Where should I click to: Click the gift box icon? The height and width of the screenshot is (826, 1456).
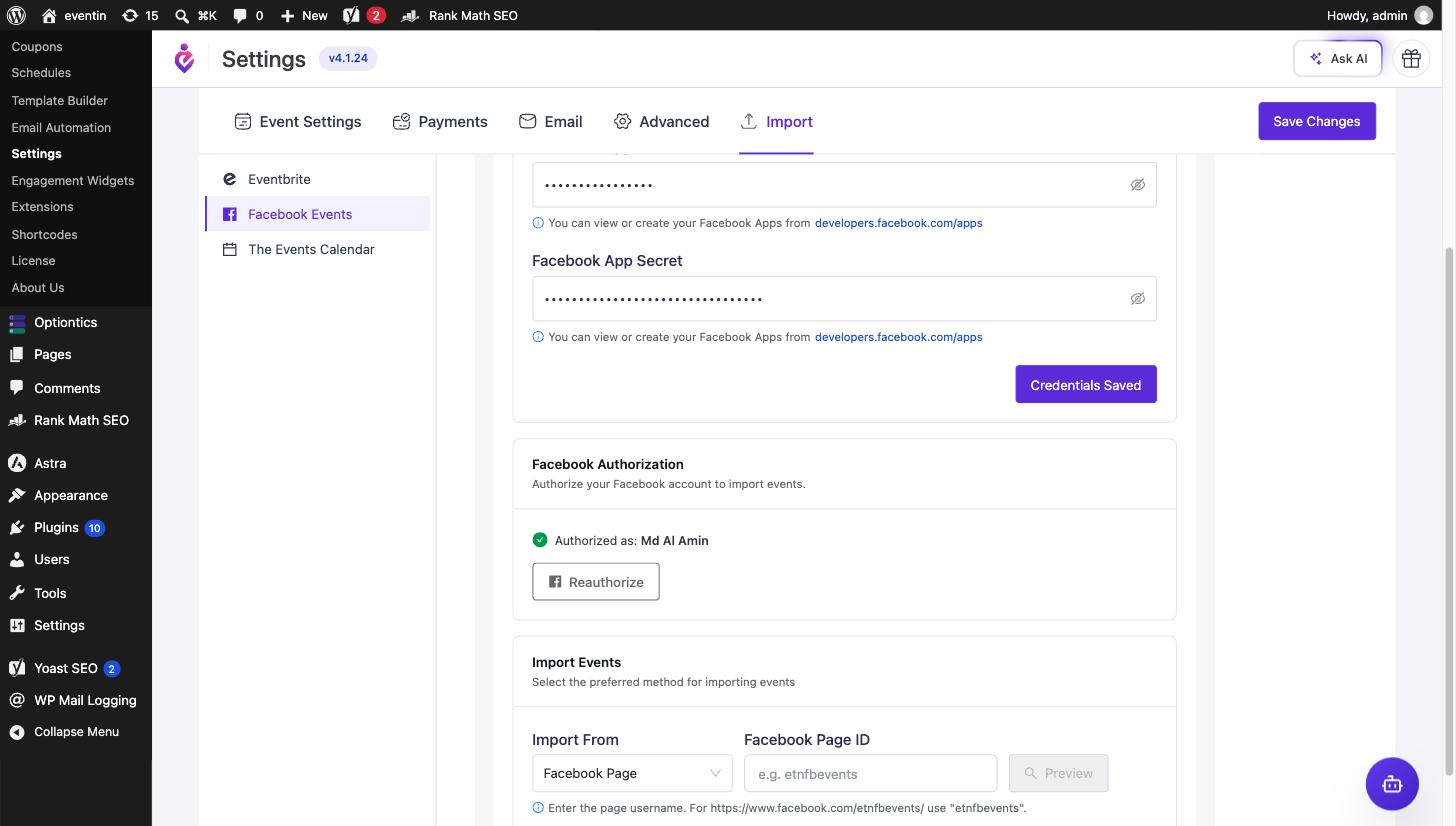click(x=1411, y=59)
